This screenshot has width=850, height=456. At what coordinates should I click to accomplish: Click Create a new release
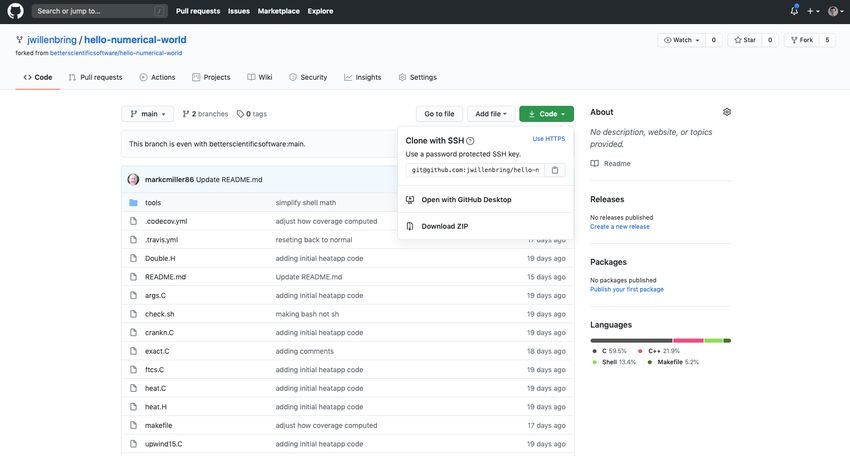pos(620,227)
